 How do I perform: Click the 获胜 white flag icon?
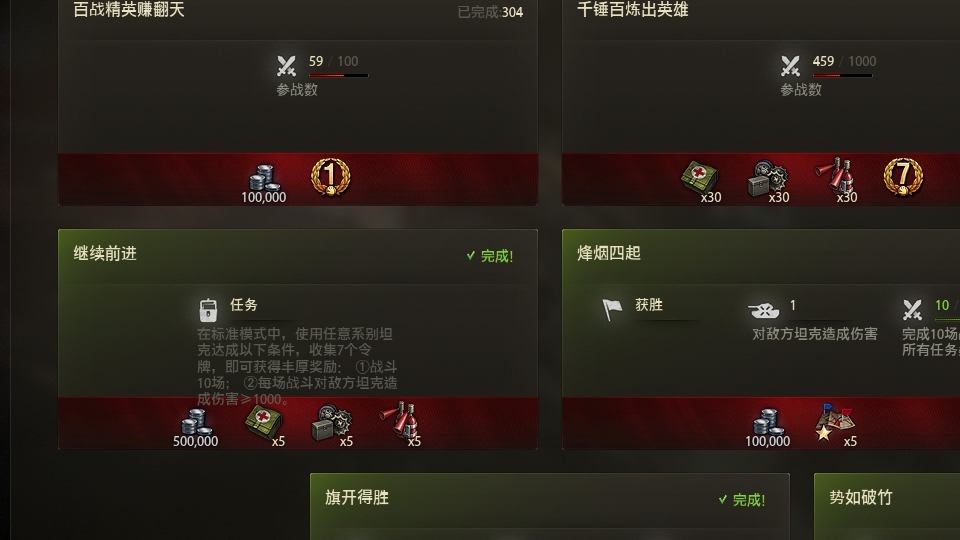point(612,309)
